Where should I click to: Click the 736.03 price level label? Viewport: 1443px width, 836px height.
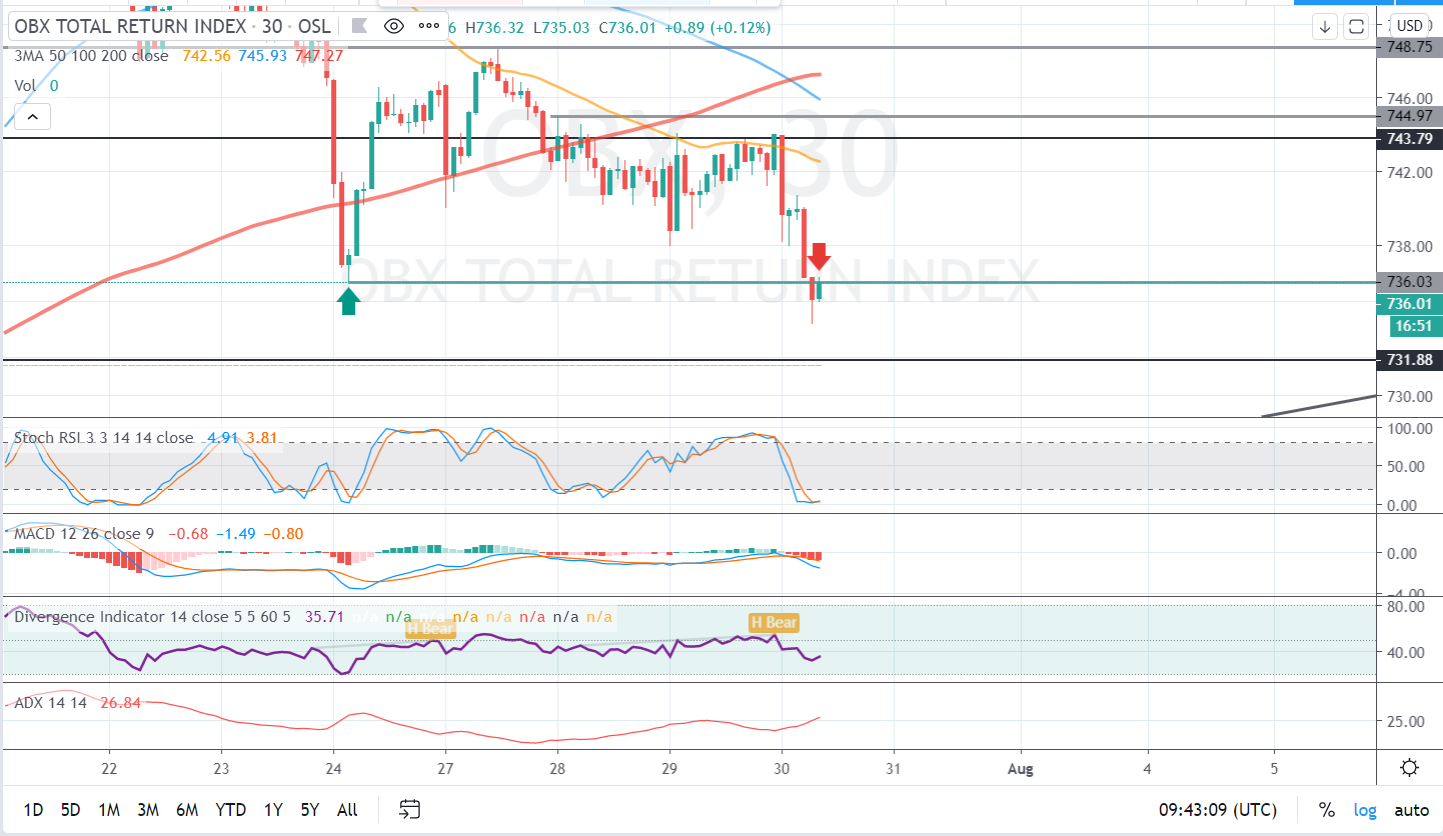click(x=1409, y=282)
